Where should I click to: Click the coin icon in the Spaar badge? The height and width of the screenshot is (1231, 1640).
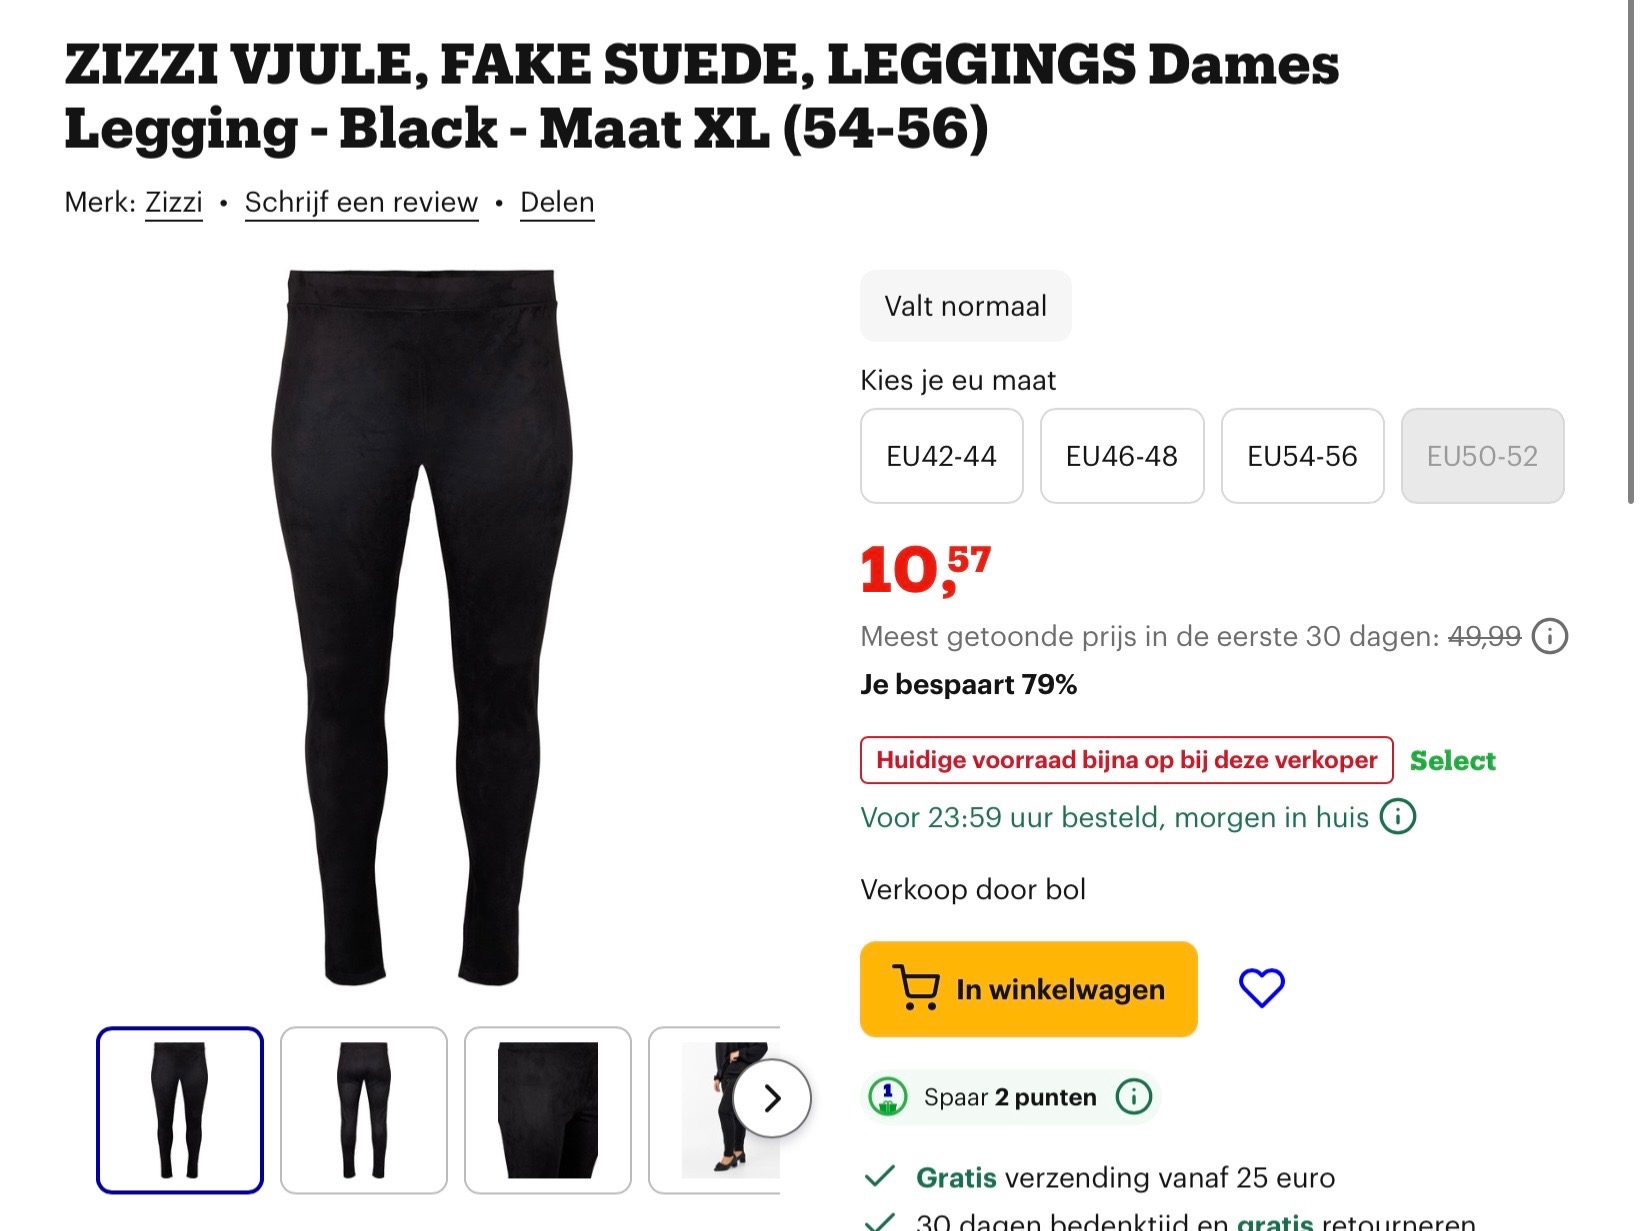(x=888, y=1096)
